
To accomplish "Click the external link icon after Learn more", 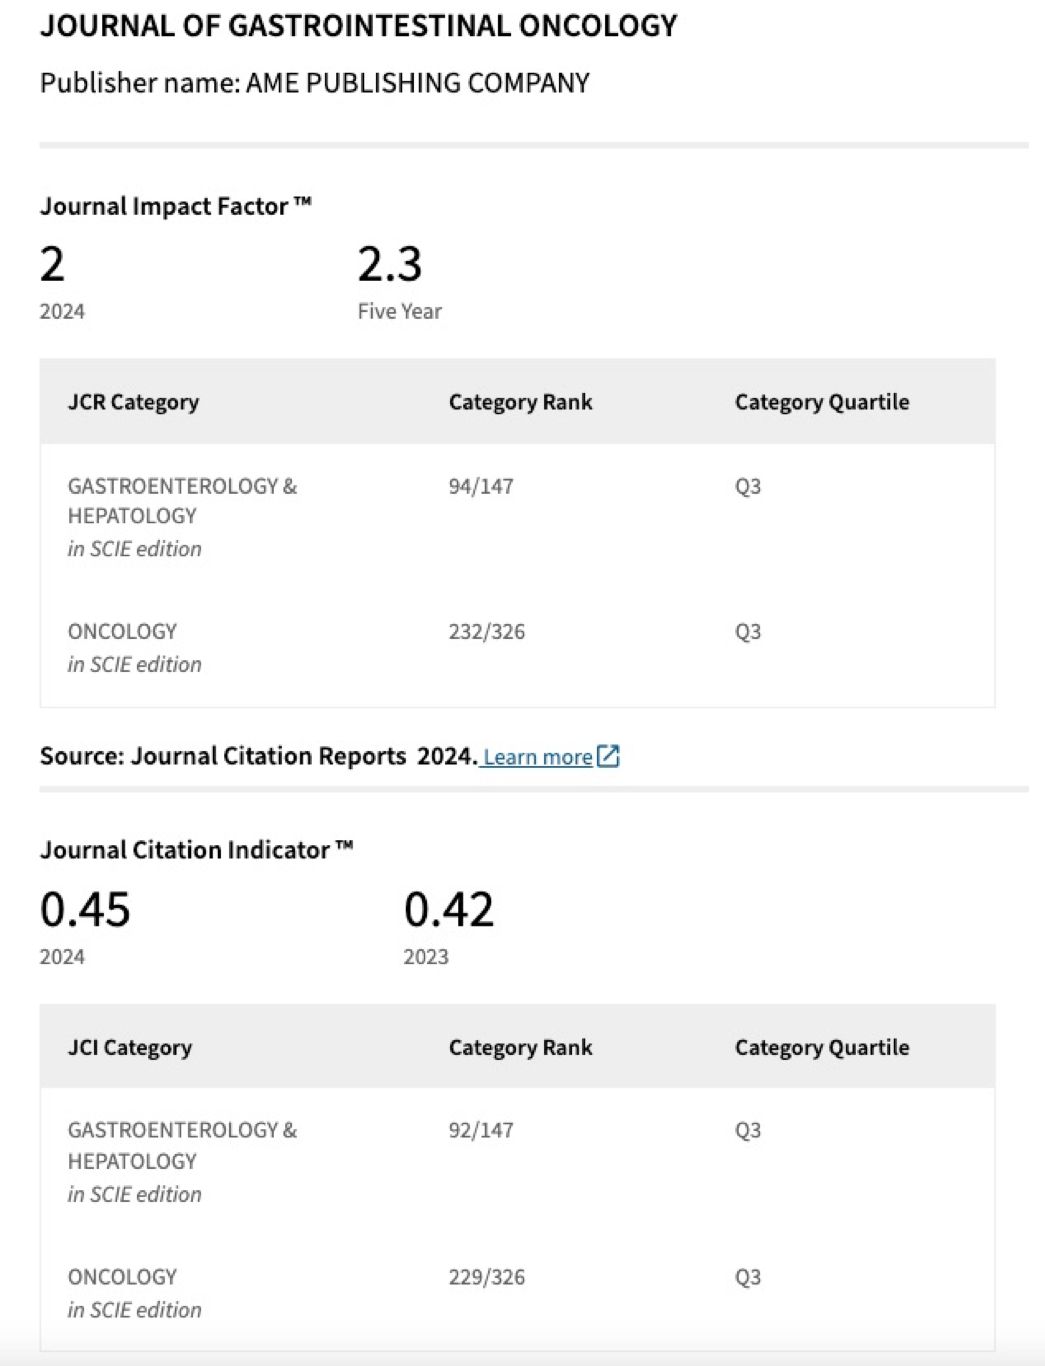I will coord(608,756).
